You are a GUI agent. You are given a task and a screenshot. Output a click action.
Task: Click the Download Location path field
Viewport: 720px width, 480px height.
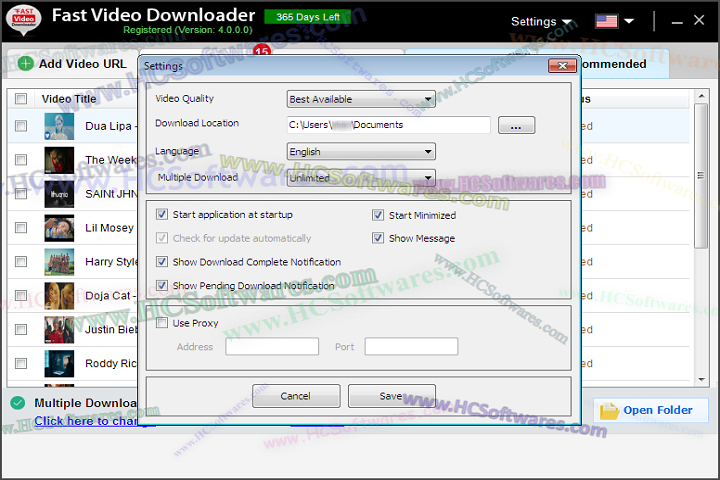pos(388,125)
